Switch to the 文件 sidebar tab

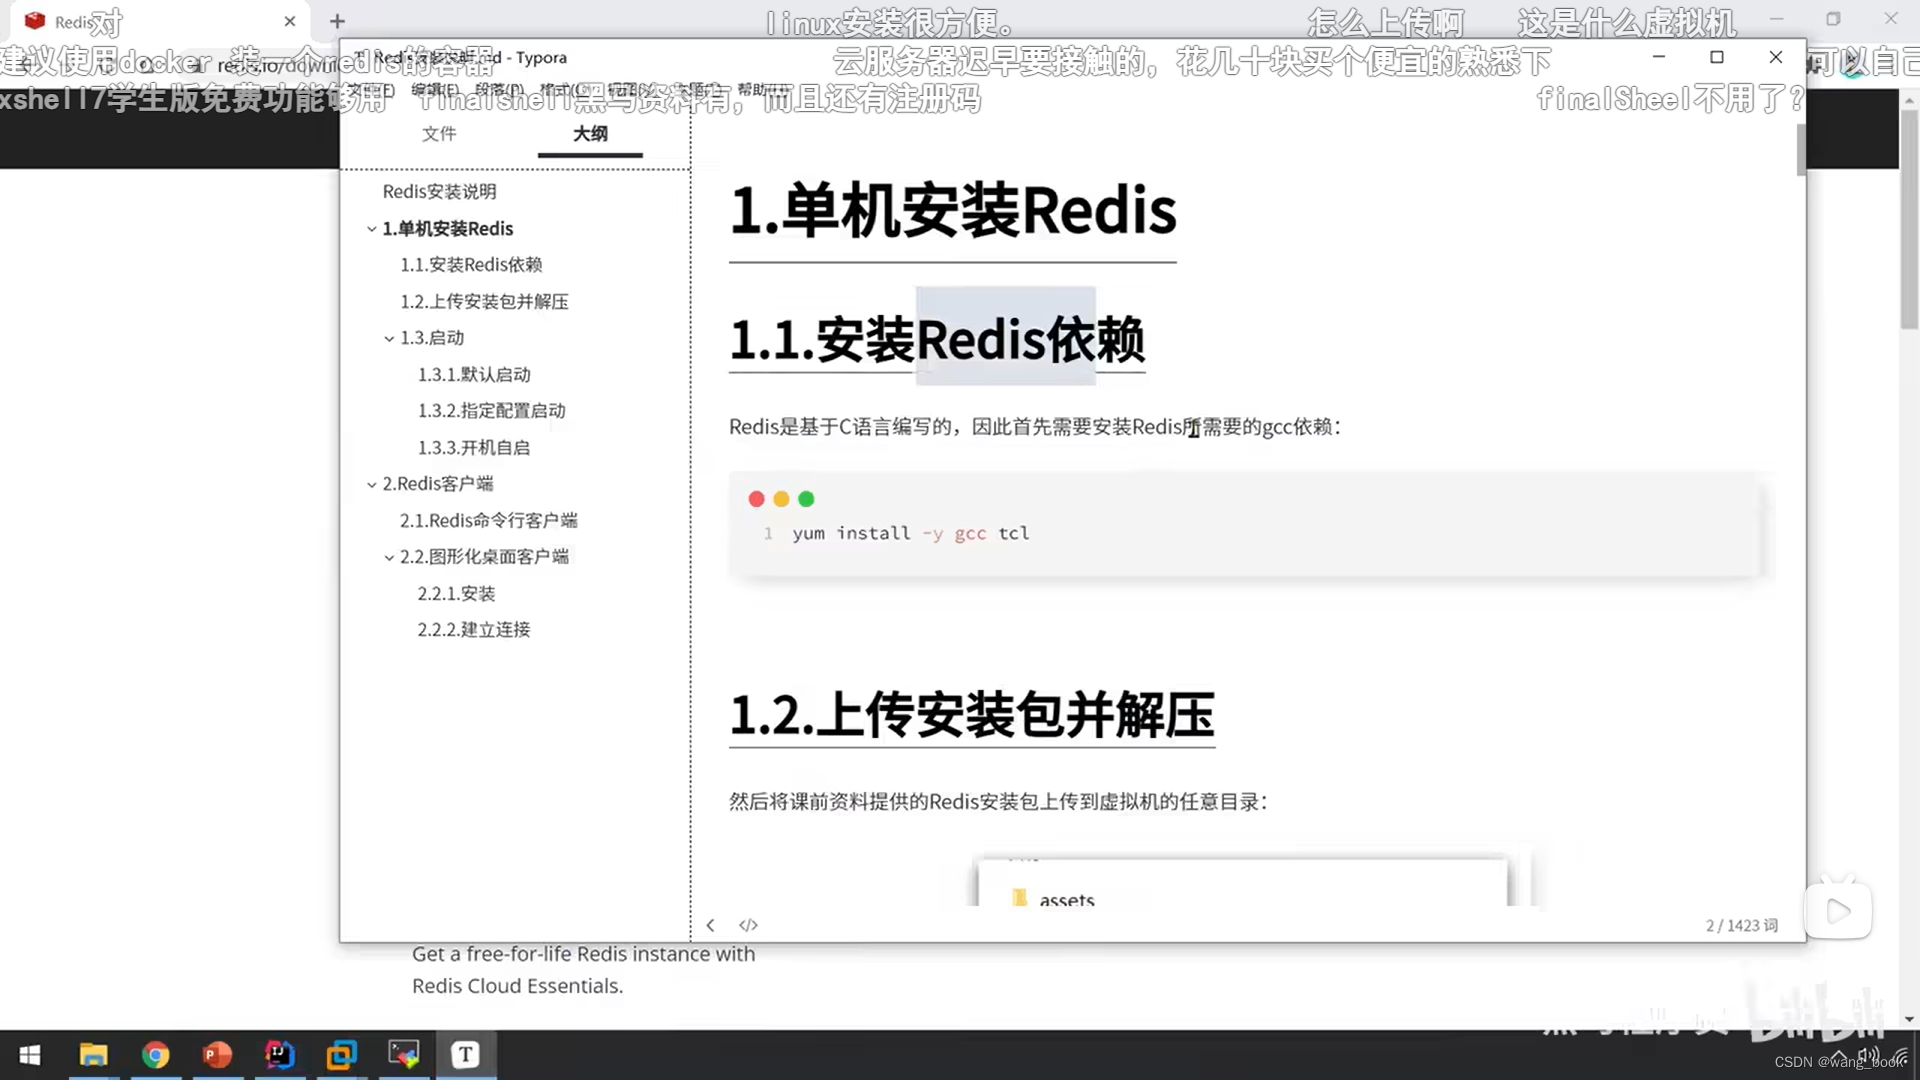pos(438,134)
